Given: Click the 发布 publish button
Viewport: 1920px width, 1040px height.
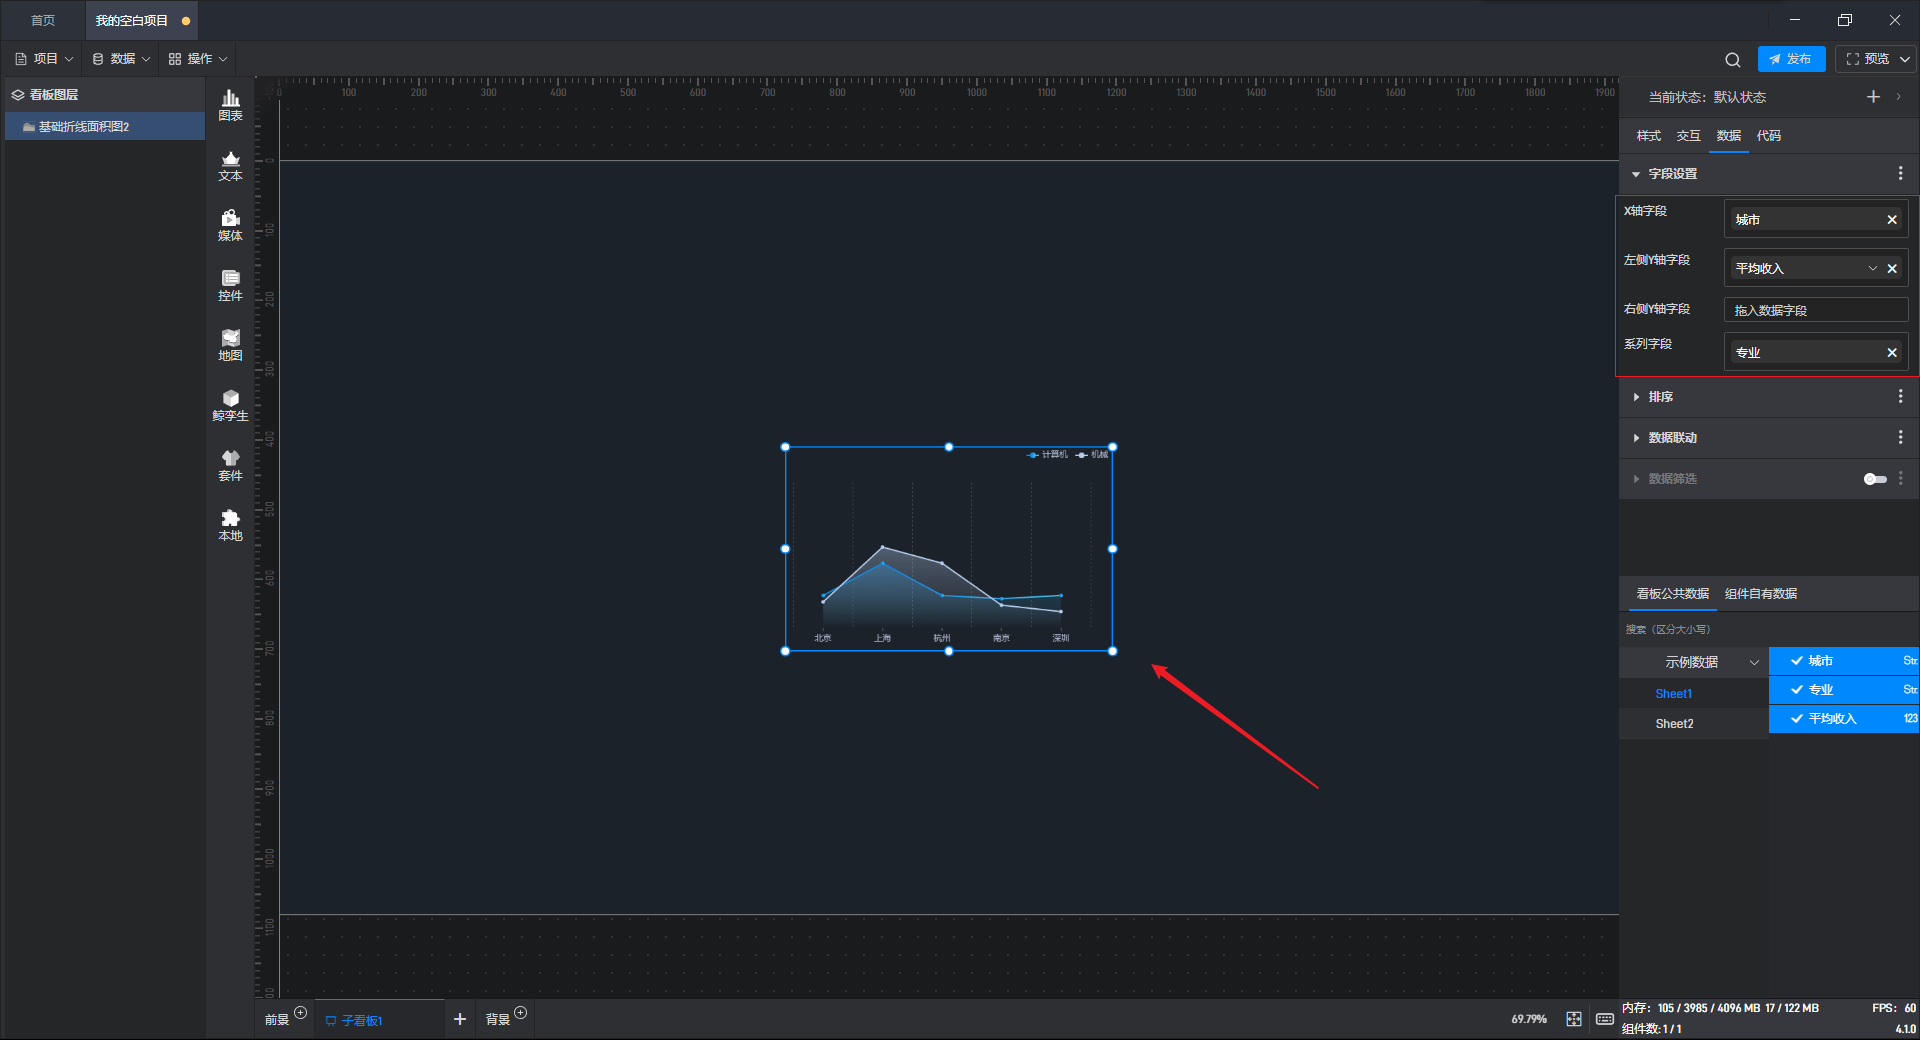Looking at the screenshot, I should click(1791, 59).
